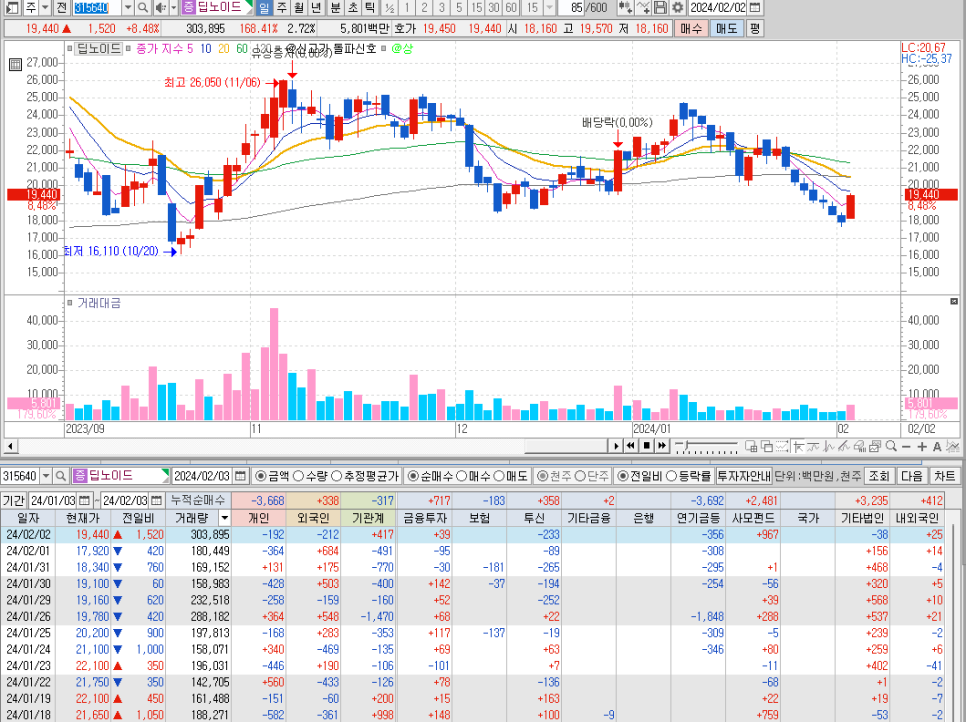Image resolution: width=966 pixels, height=722 pixels.
Task: Switch chart to 주 weekly period
Action: pos(282,7)
